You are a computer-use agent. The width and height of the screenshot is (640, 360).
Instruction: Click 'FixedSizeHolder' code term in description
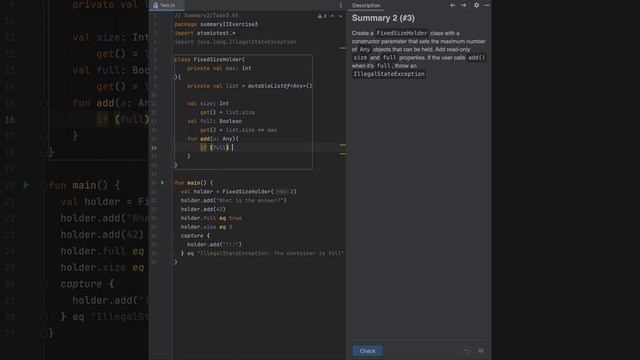click(402, 33)
